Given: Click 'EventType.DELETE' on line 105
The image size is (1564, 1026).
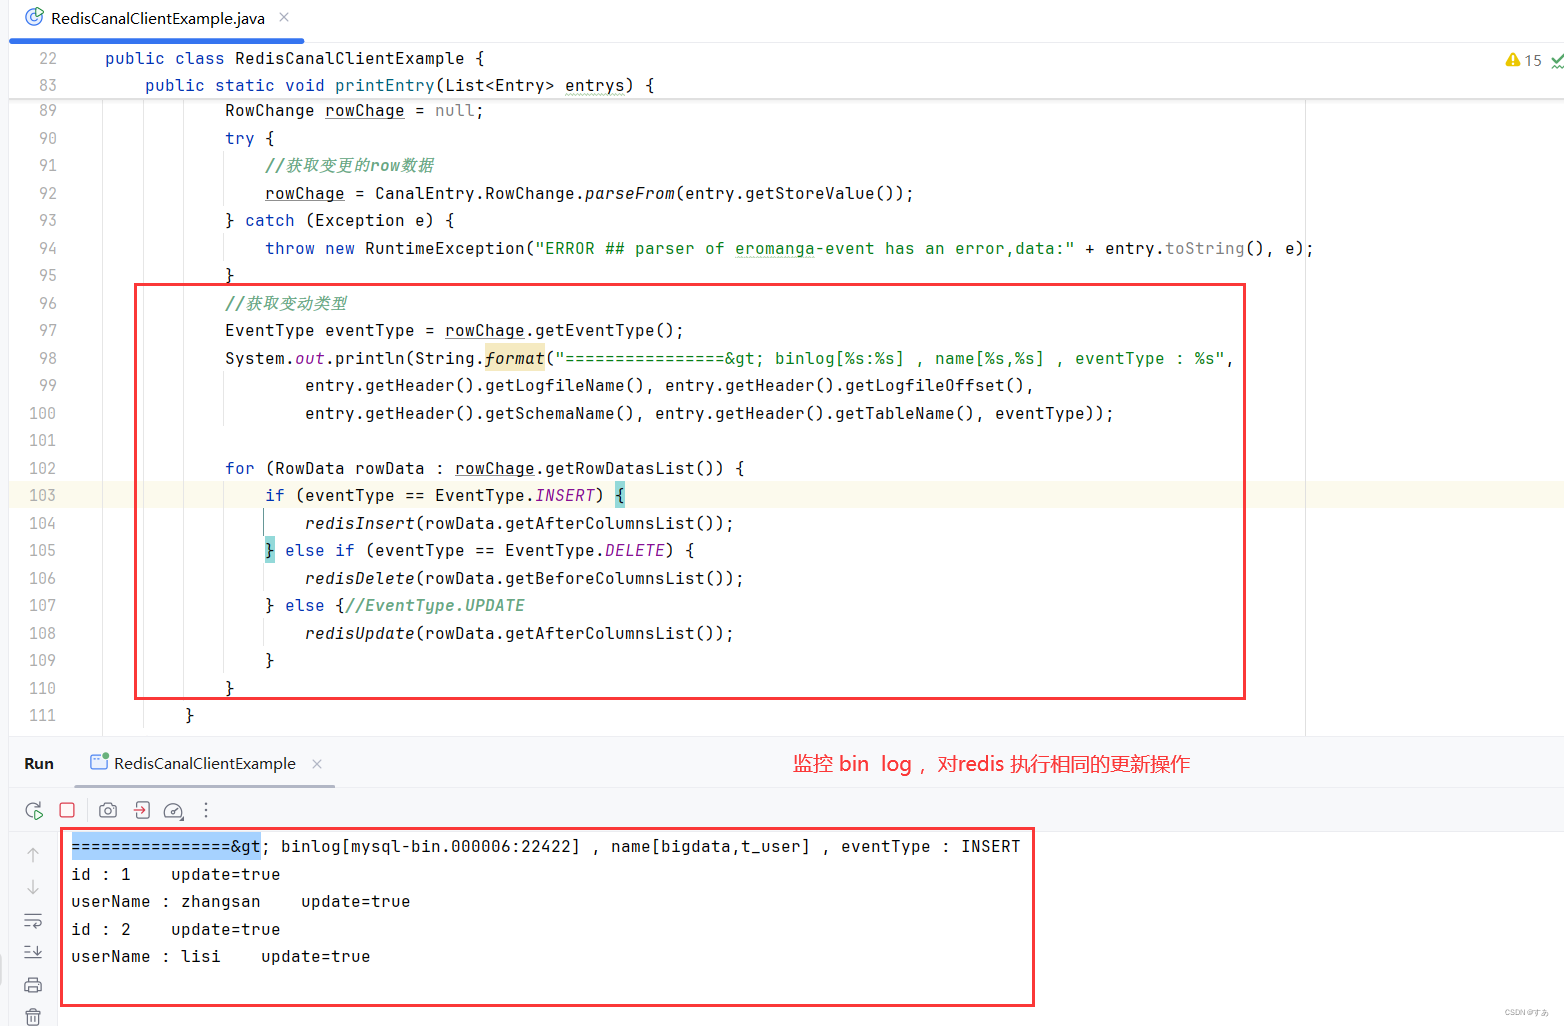Looking at the screenshot, I should pyautogui.click(x=584, y=550).
